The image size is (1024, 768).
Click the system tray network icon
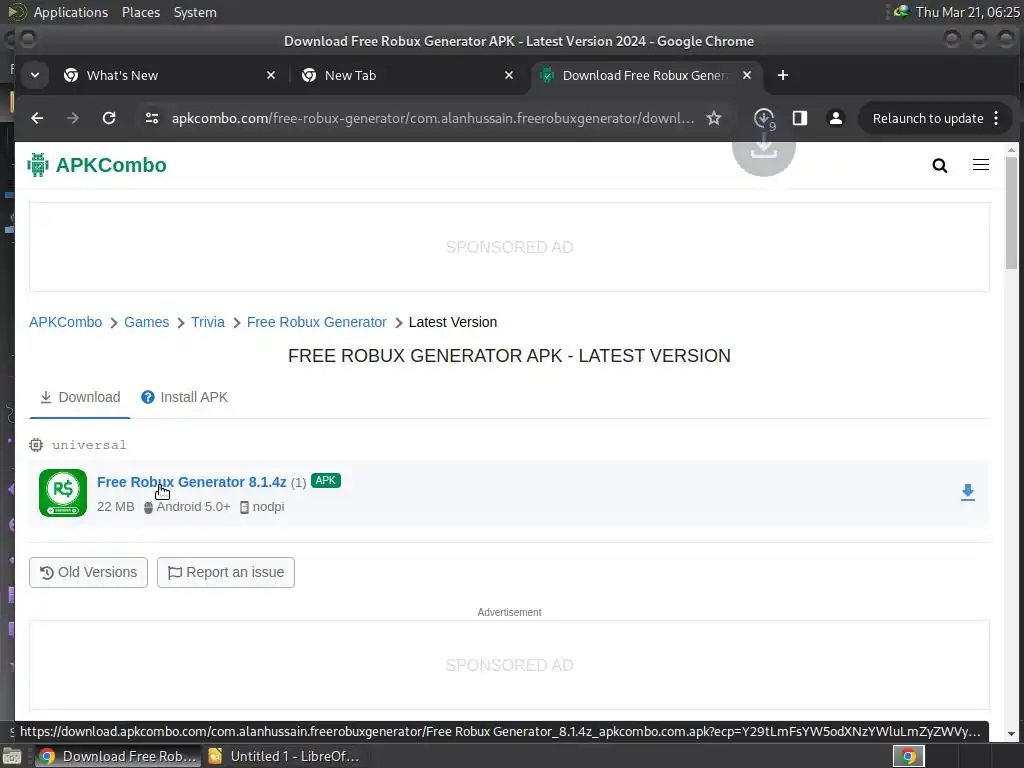[901, 12]
